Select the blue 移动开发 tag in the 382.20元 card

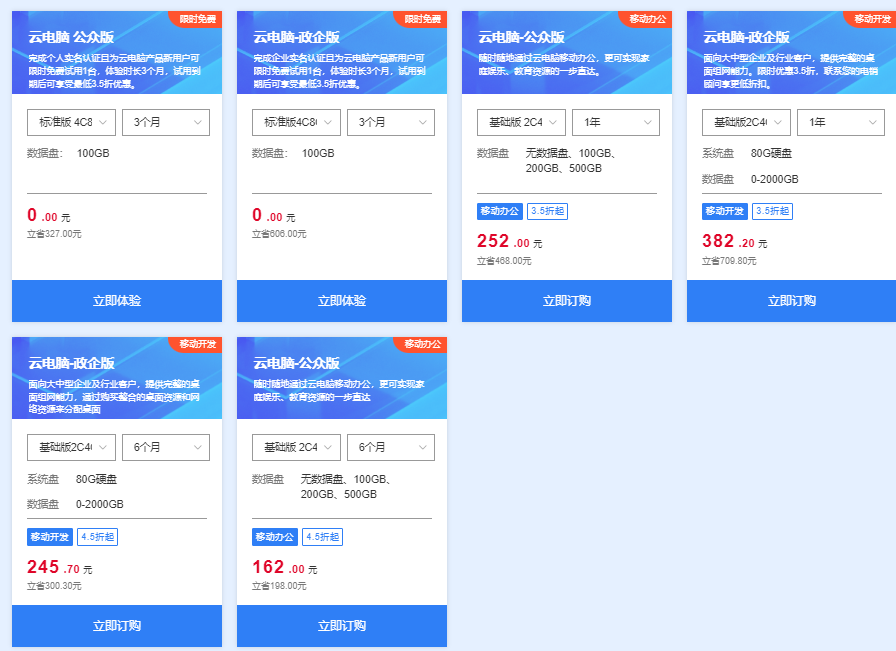(x=725, y=211)
